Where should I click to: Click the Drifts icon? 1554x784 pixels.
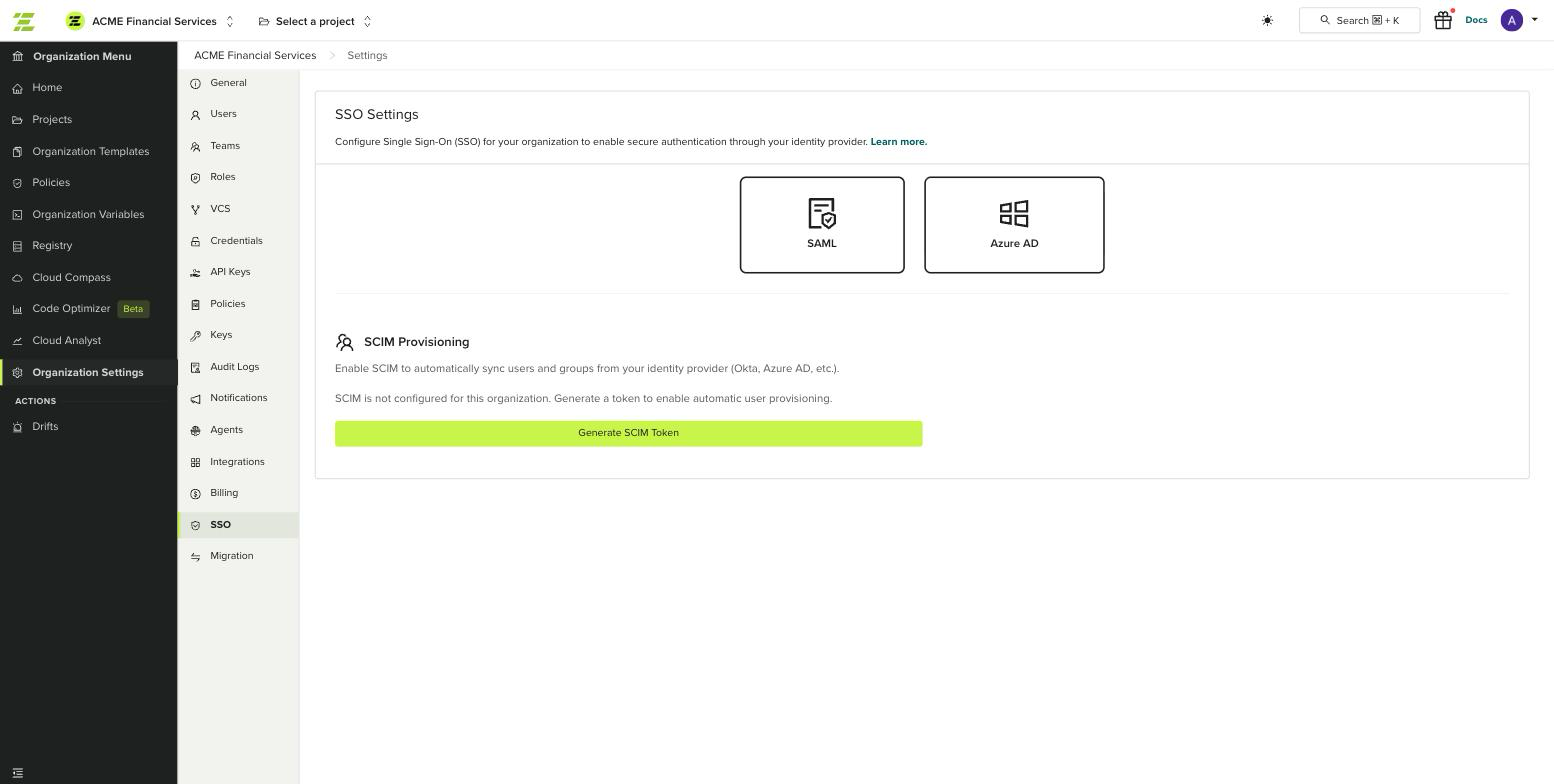[17, 427]
